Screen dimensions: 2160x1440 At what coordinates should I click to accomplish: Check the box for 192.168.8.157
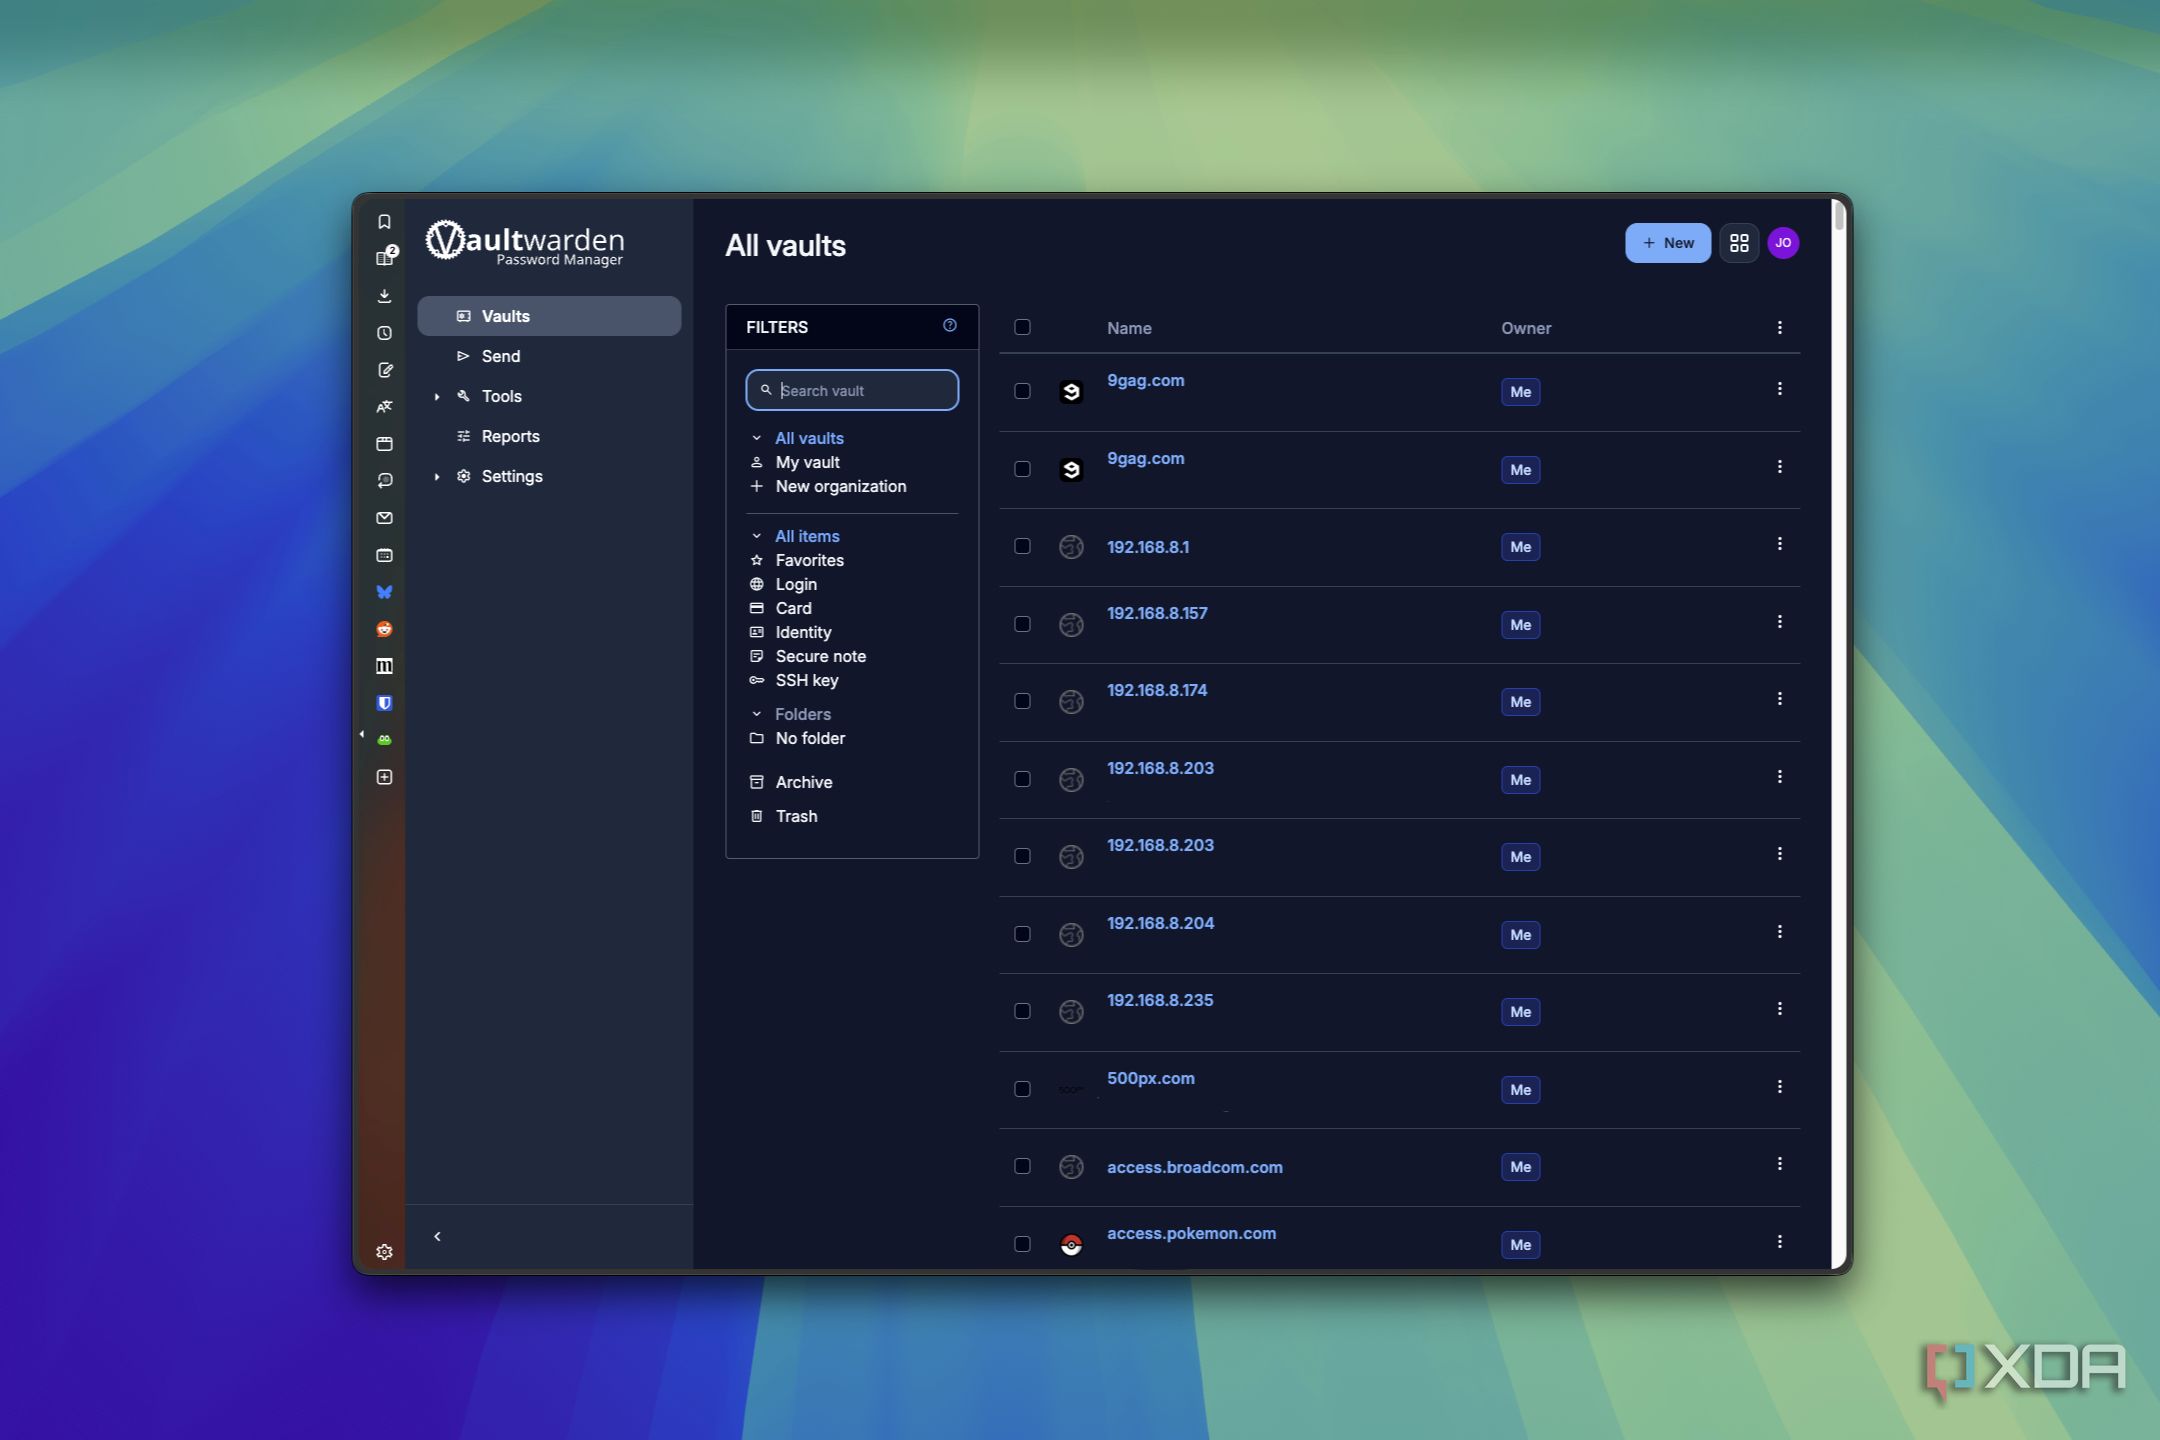pyautogui.click(x=1022, y=624)
